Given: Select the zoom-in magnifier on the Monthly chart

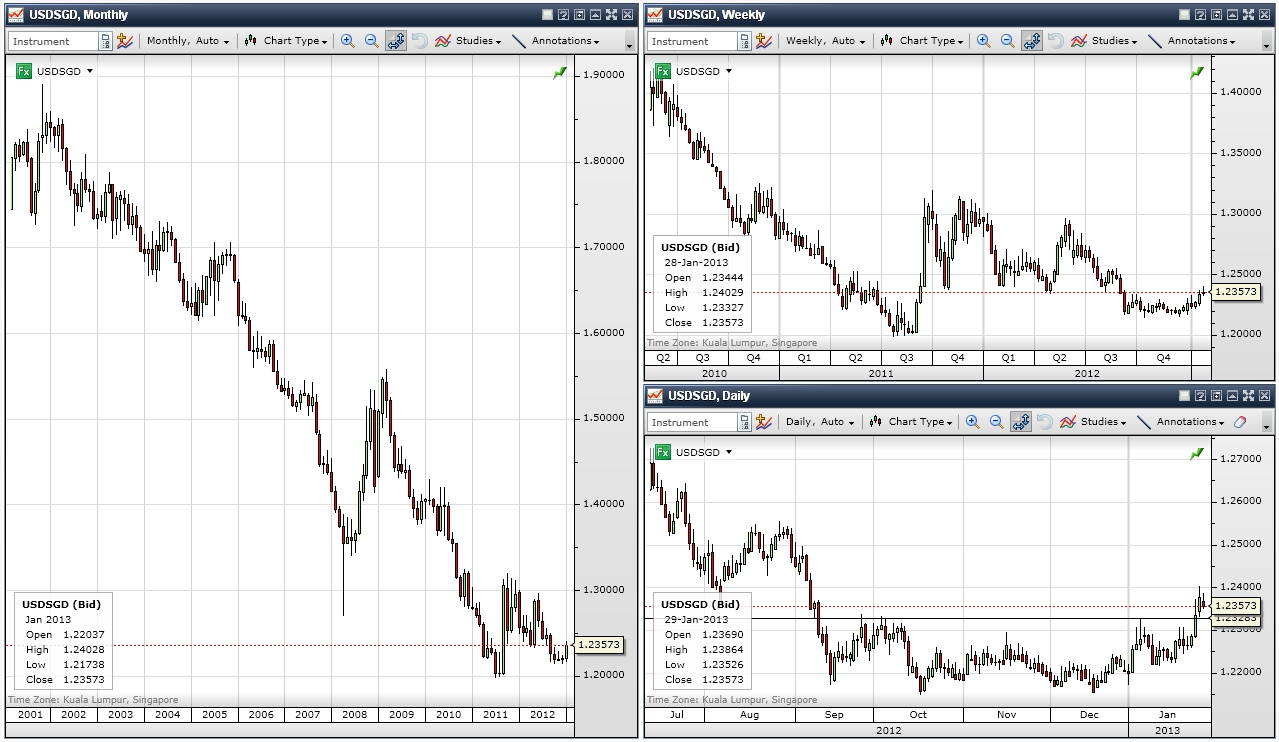Looking at the screenshot, I should pos(347,41).
